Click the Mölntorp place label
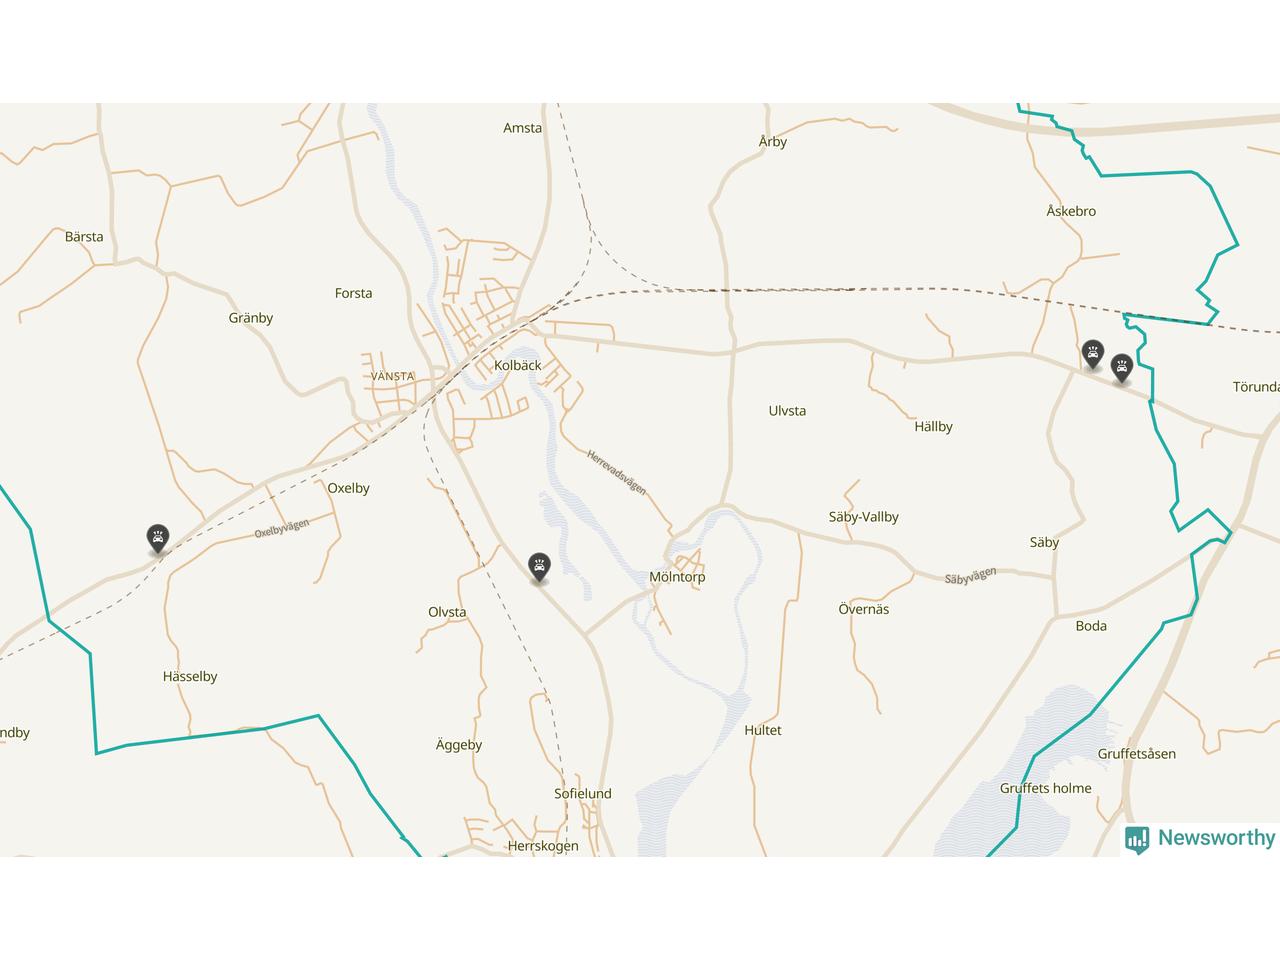Image resolution: width=1280 pixels, height=960 pixels. click(677, 577)
